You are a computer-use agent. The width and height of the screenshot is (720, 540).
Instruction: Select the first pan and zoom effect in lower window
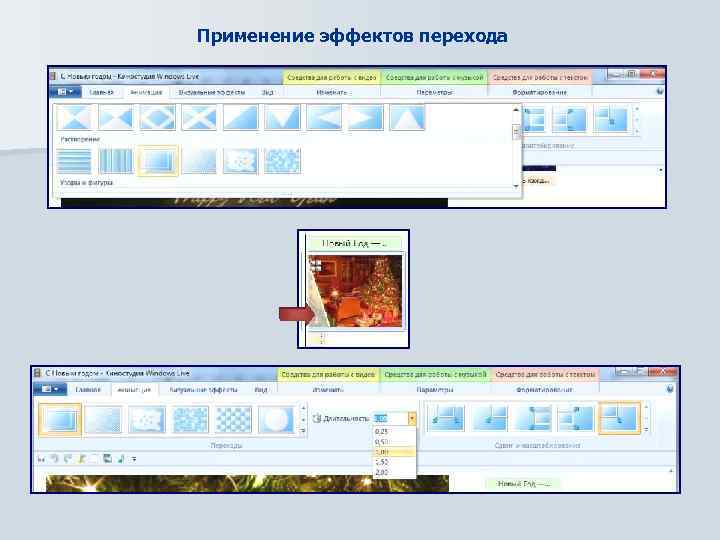446,418
